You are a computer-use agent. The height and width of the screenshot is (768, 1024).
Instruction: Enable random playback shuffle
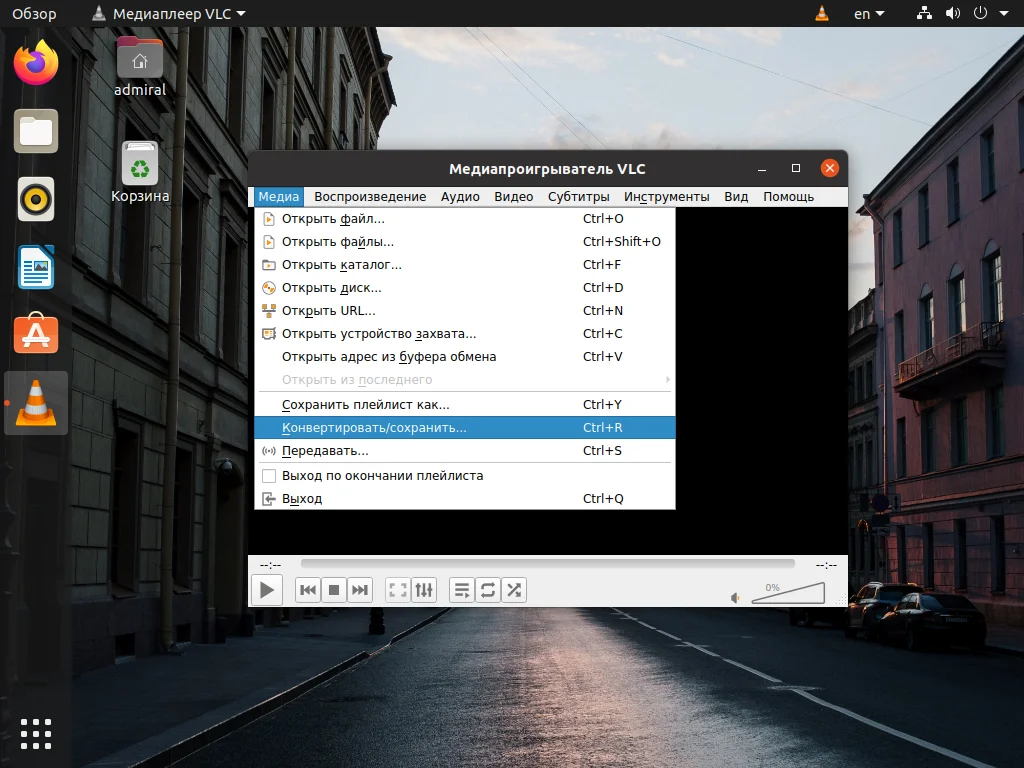(x=514, y=589)
